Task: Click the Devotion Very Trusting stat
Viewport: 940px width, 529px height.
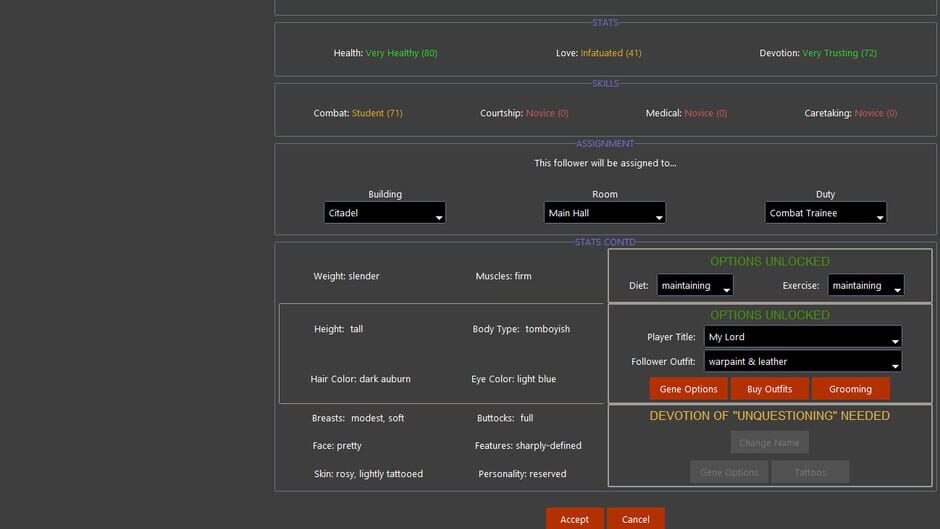Action: pos(839,53)
